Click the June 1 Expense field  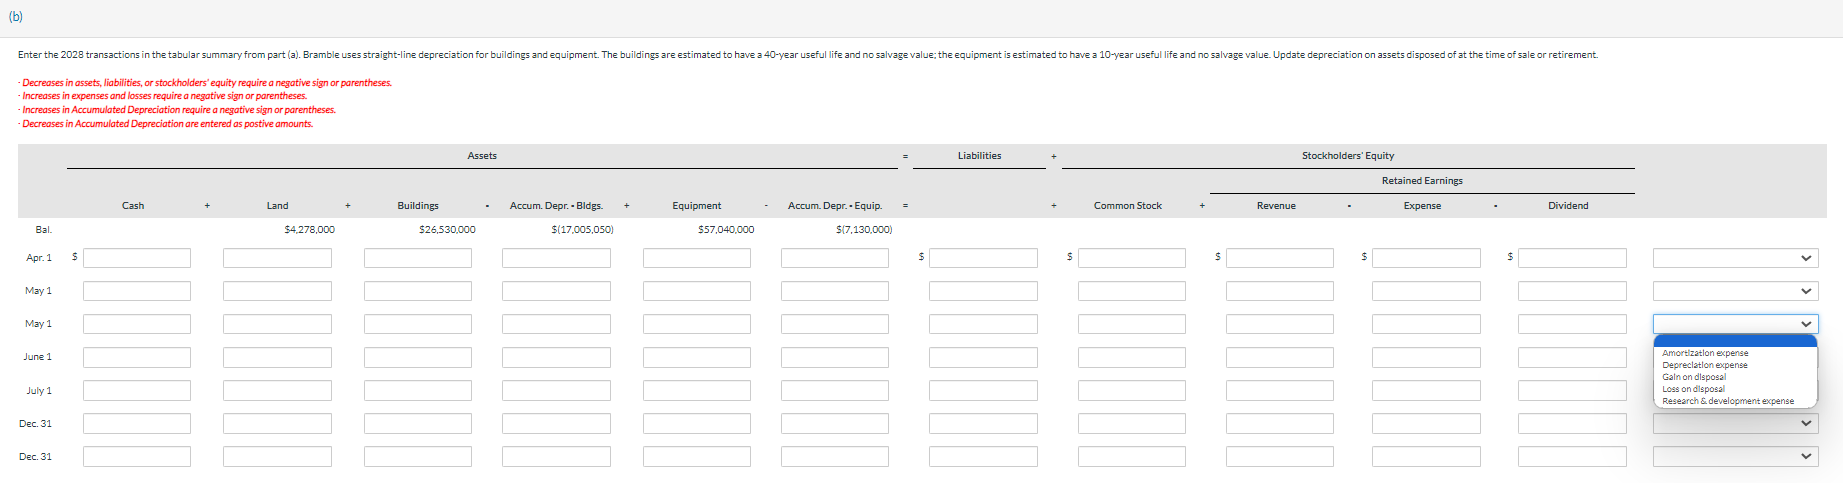(x=1426, y=357)
